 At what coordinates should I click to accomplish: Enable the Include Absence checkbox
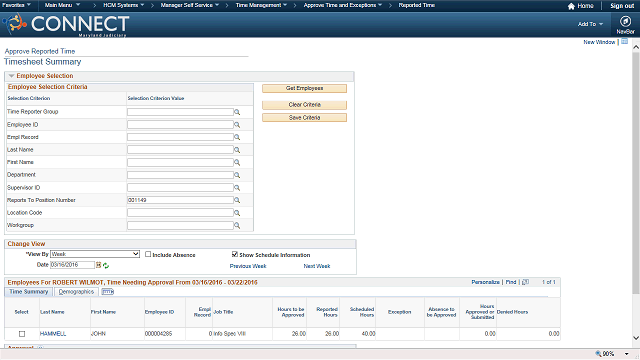click(148, 254)
